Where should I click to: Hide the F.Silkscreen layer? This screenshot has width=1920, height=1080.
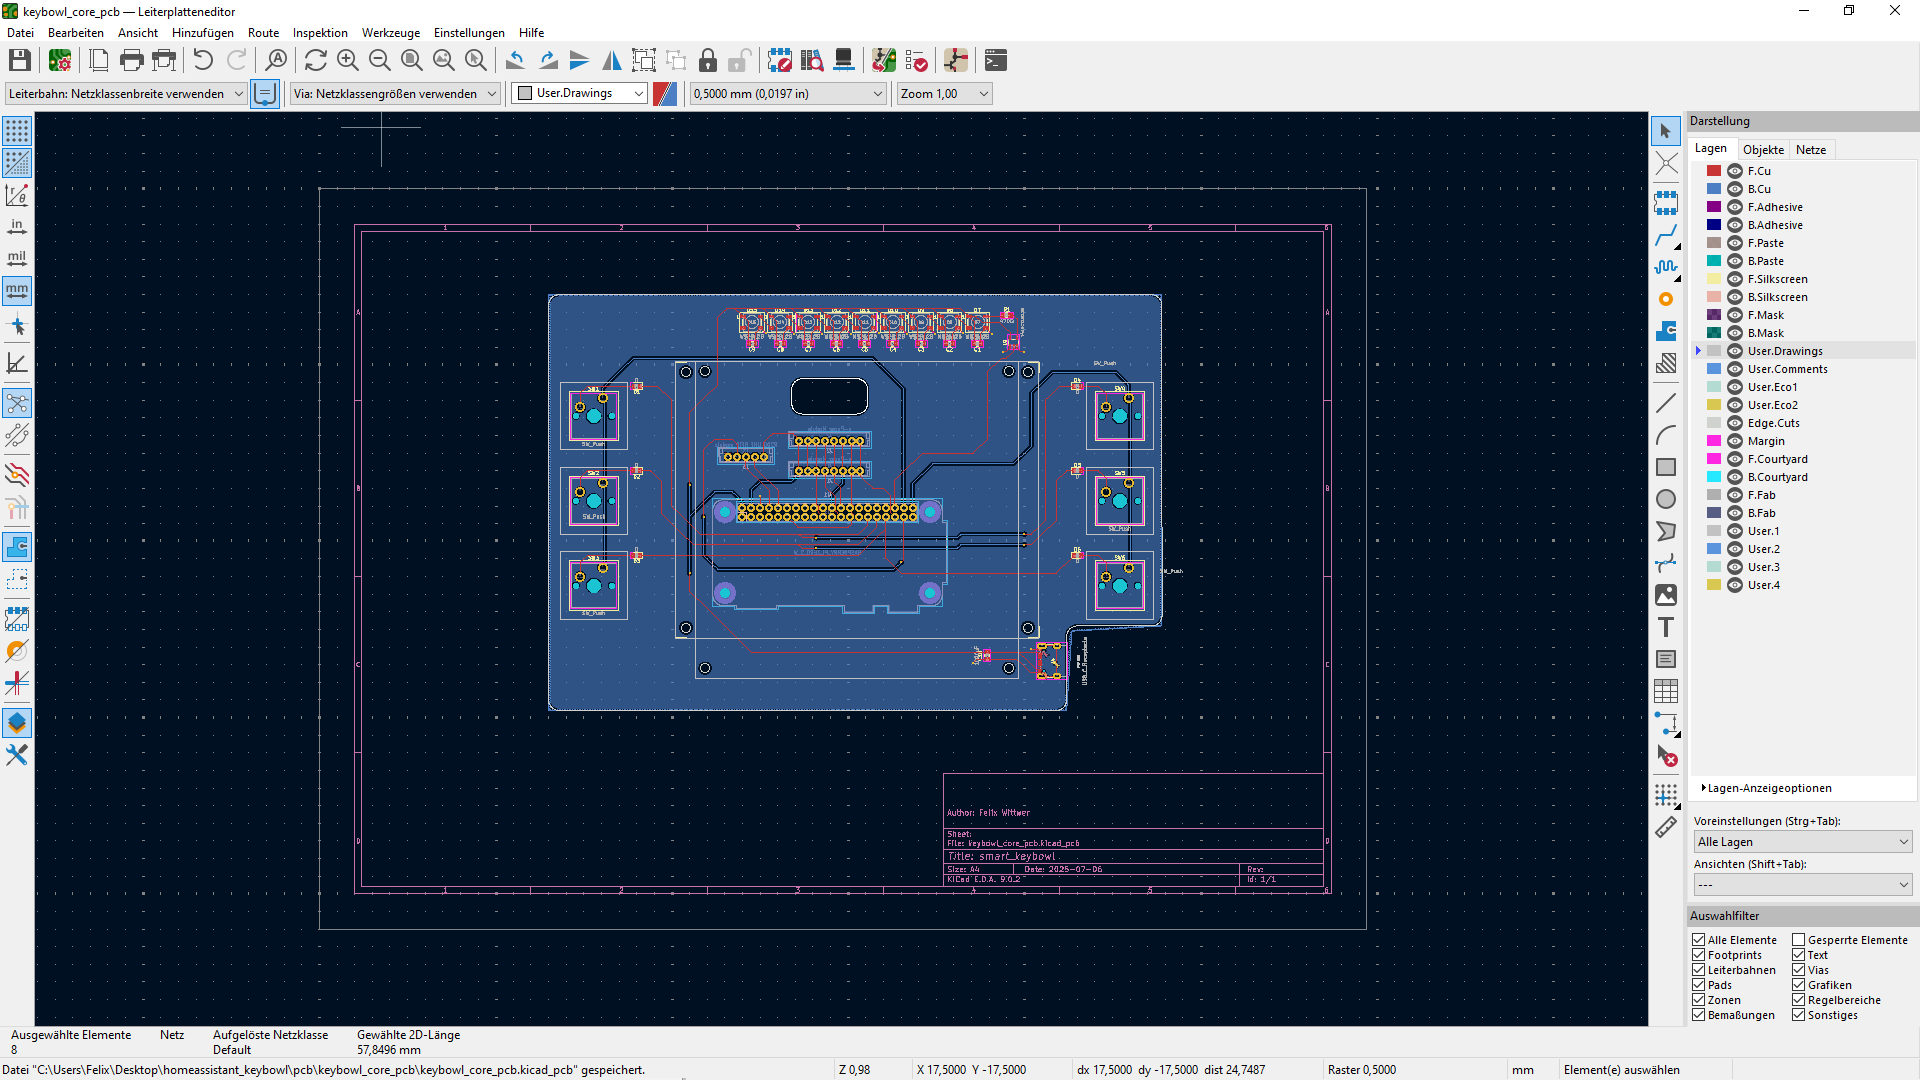click(x=1735, y=279)
